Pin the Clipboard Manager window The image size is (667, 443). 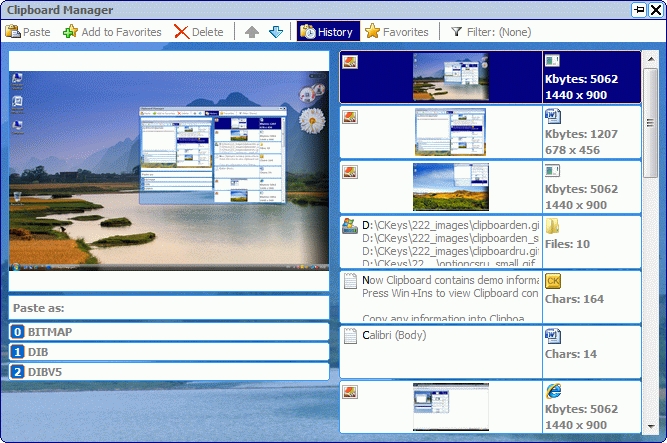tap(639, 9)
